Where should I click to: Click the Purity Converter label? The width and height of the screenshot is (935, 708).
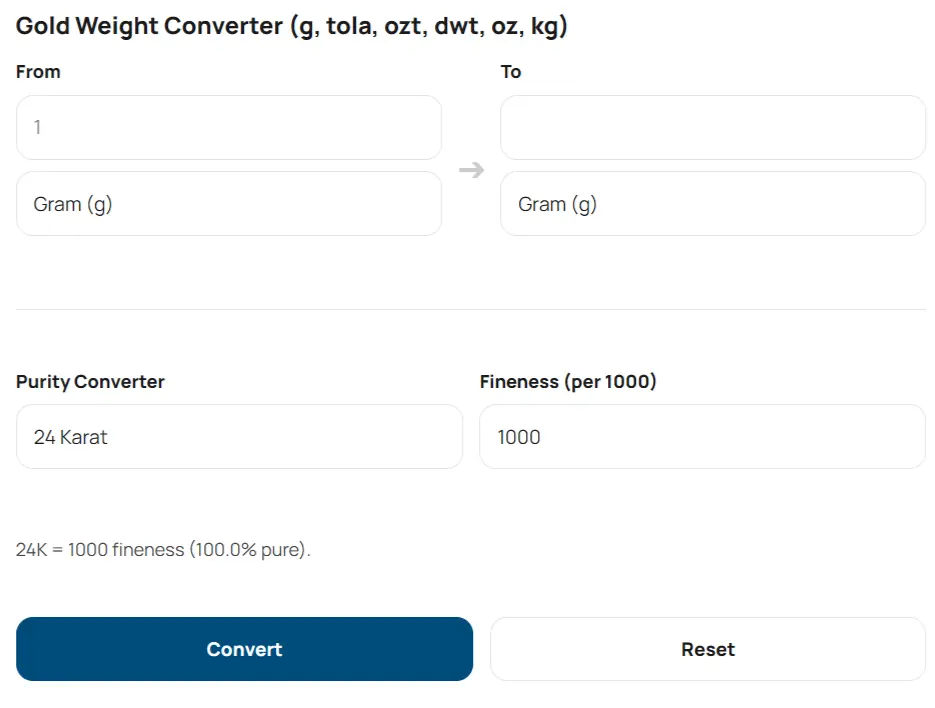click(x=90, y=382)
